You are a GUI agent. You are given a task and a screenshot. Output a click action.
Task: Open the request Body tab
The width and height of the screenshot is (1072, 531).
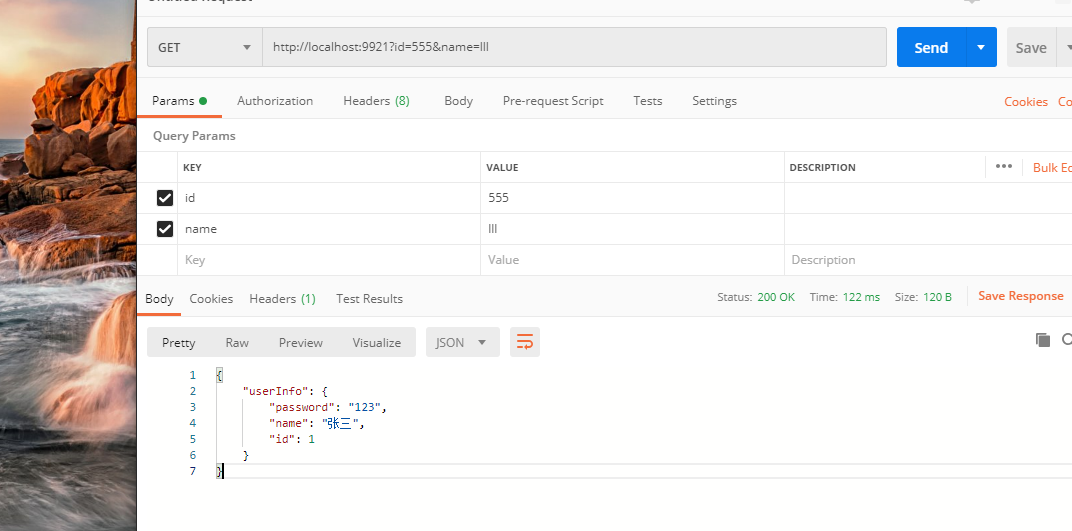458,100
